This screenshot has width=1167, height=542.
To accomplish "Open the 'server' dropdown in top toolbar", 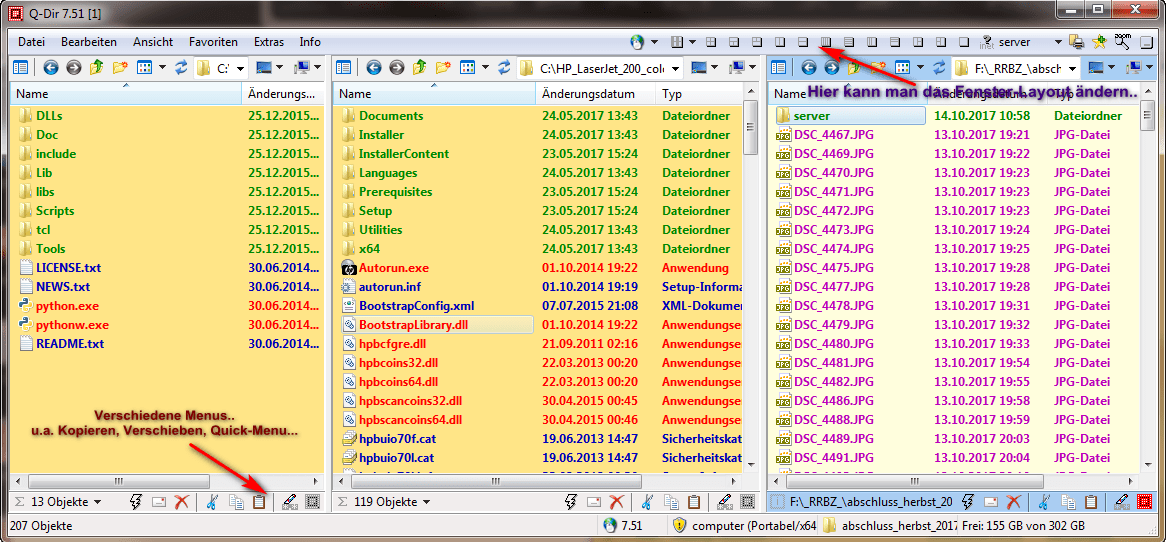I will coord(1057,42).
